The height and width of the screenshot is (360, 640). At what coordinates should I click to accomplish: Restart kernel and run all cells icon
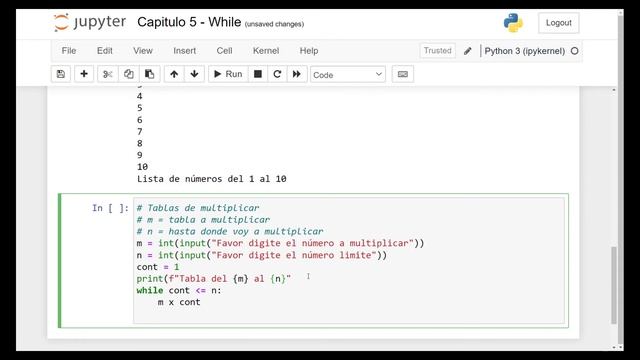(x=297, y=74)
